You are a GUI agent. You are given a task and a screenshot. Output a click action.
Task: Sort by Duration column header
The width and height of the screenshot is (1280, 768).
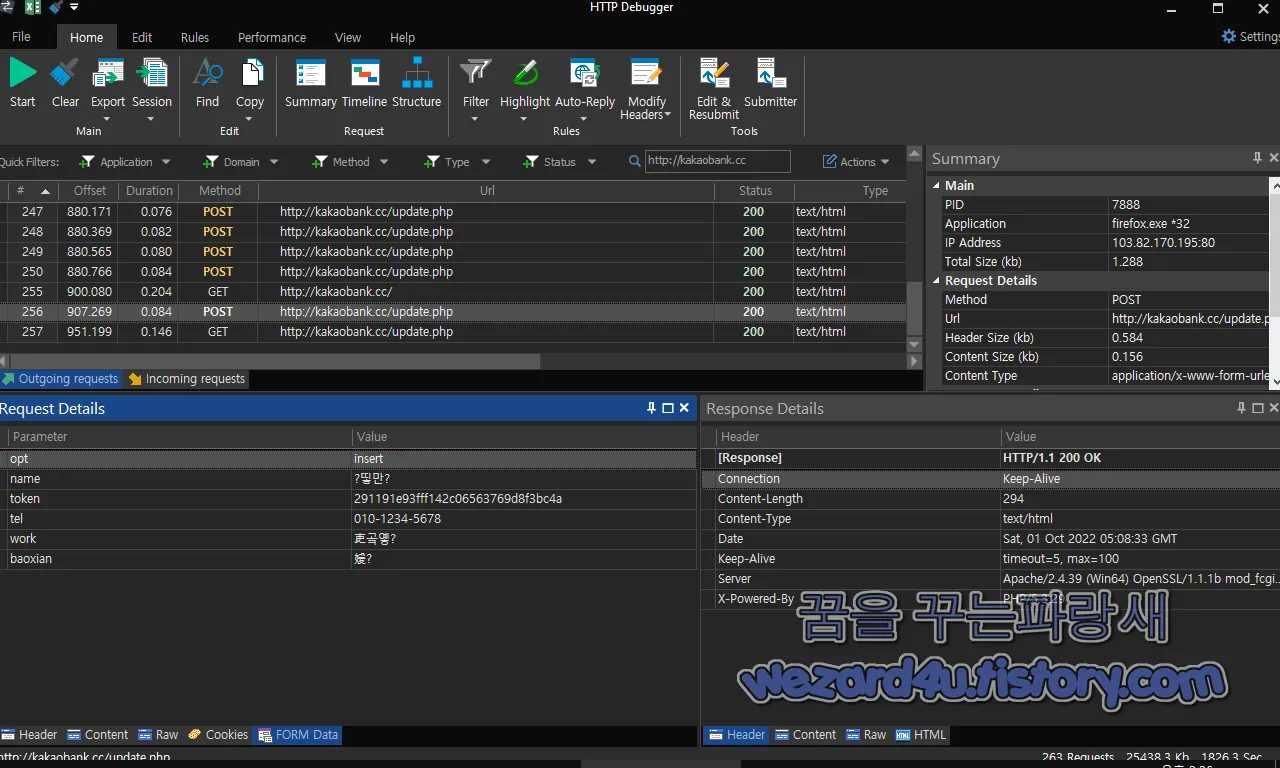pos(149,191)
